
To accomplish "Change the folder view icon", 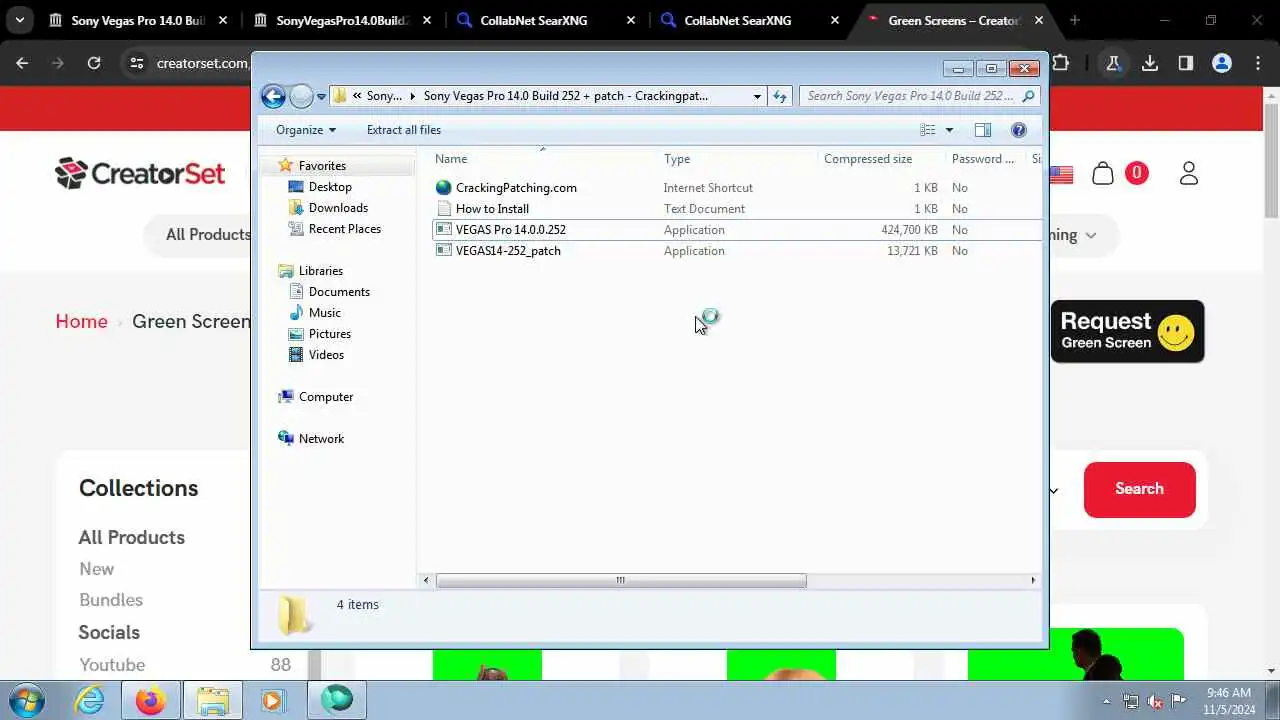I will (928, 130).
